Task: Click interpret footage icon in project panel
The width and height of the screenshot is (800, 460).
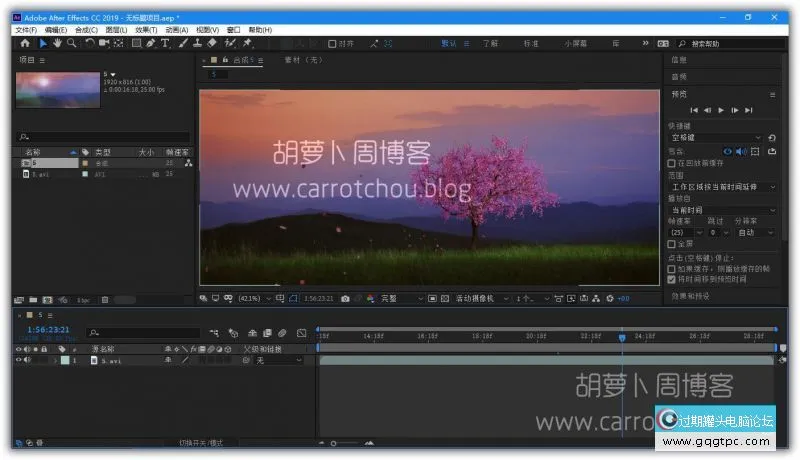Action: (x=19, y=300)
